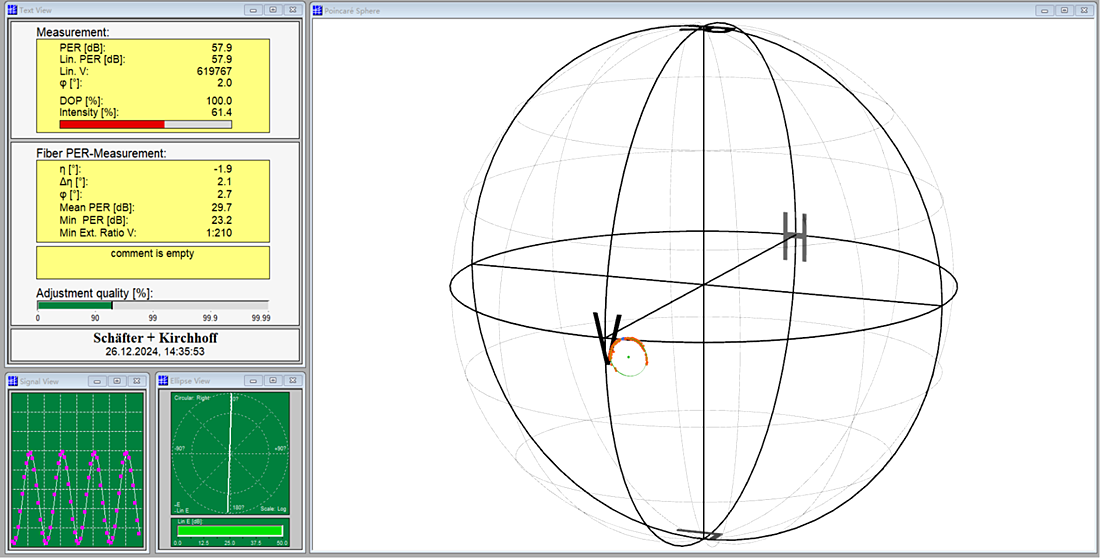The width and height of the screenshot is (1100, 558).
Task: Click the polarization ellipse polar plot
Action: [229, 453]
